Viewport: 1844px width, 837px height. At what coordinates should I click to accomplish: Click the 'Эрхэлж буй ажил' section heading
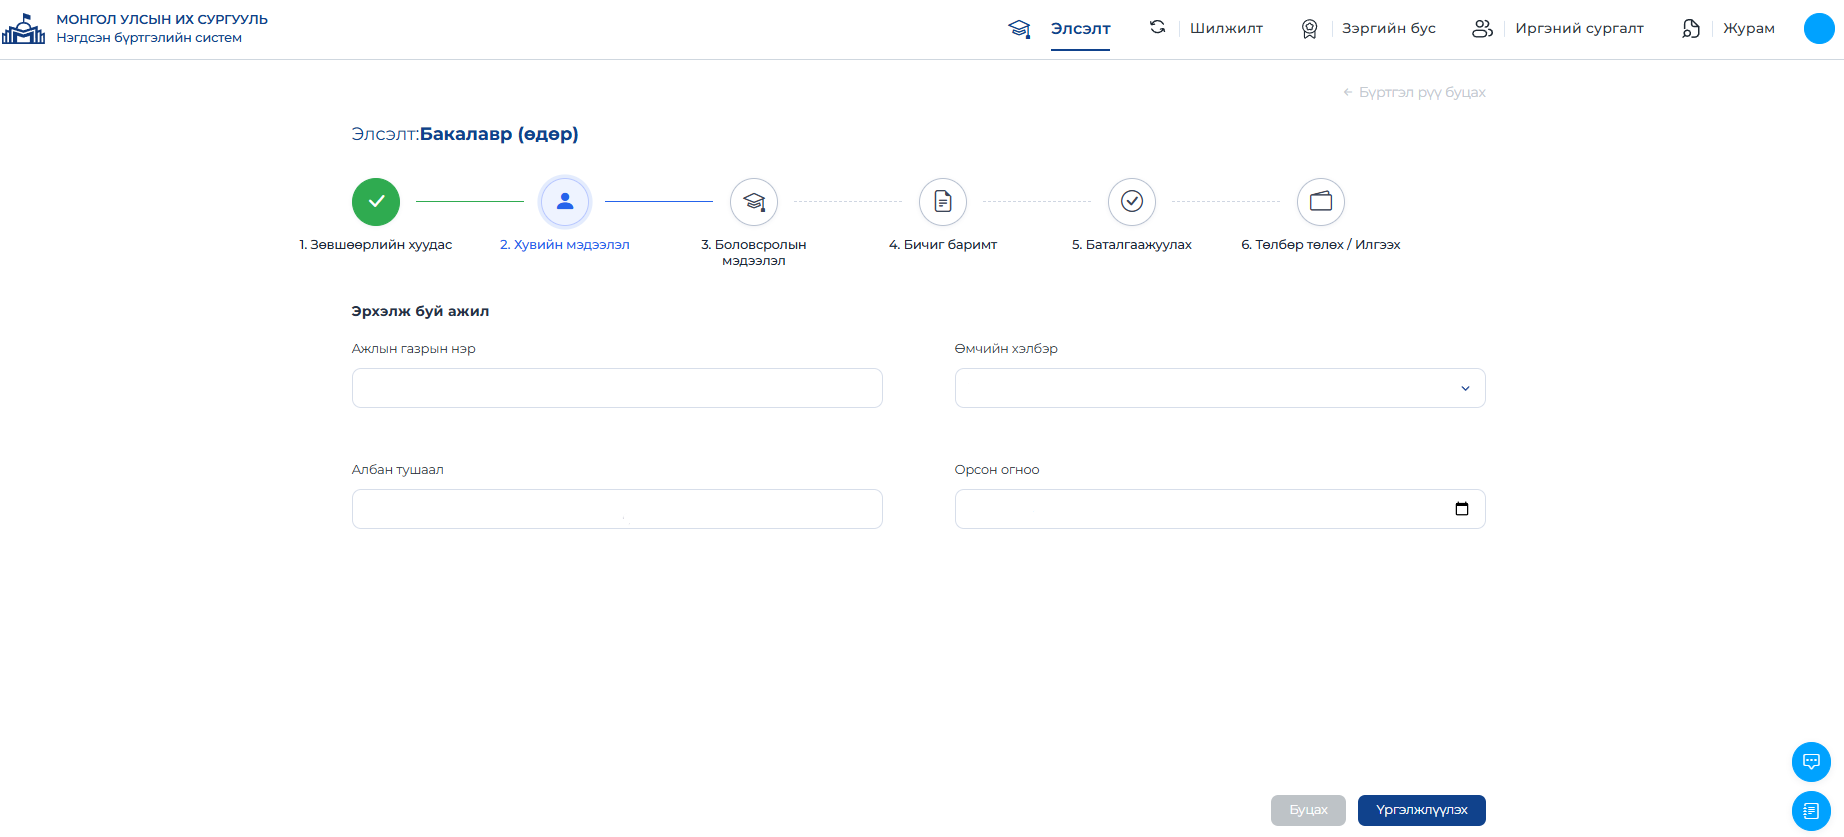420,311
